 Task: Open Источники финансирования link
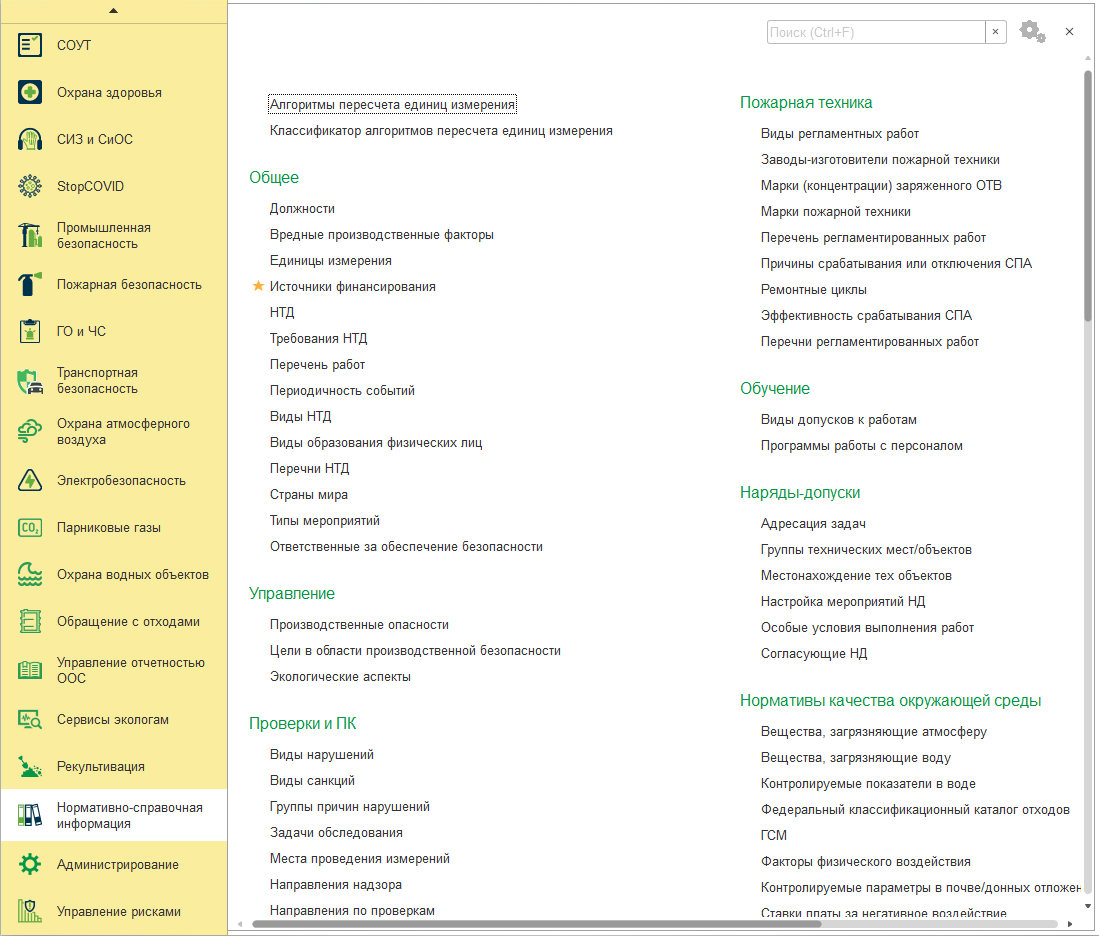click(x=353, y=286)
